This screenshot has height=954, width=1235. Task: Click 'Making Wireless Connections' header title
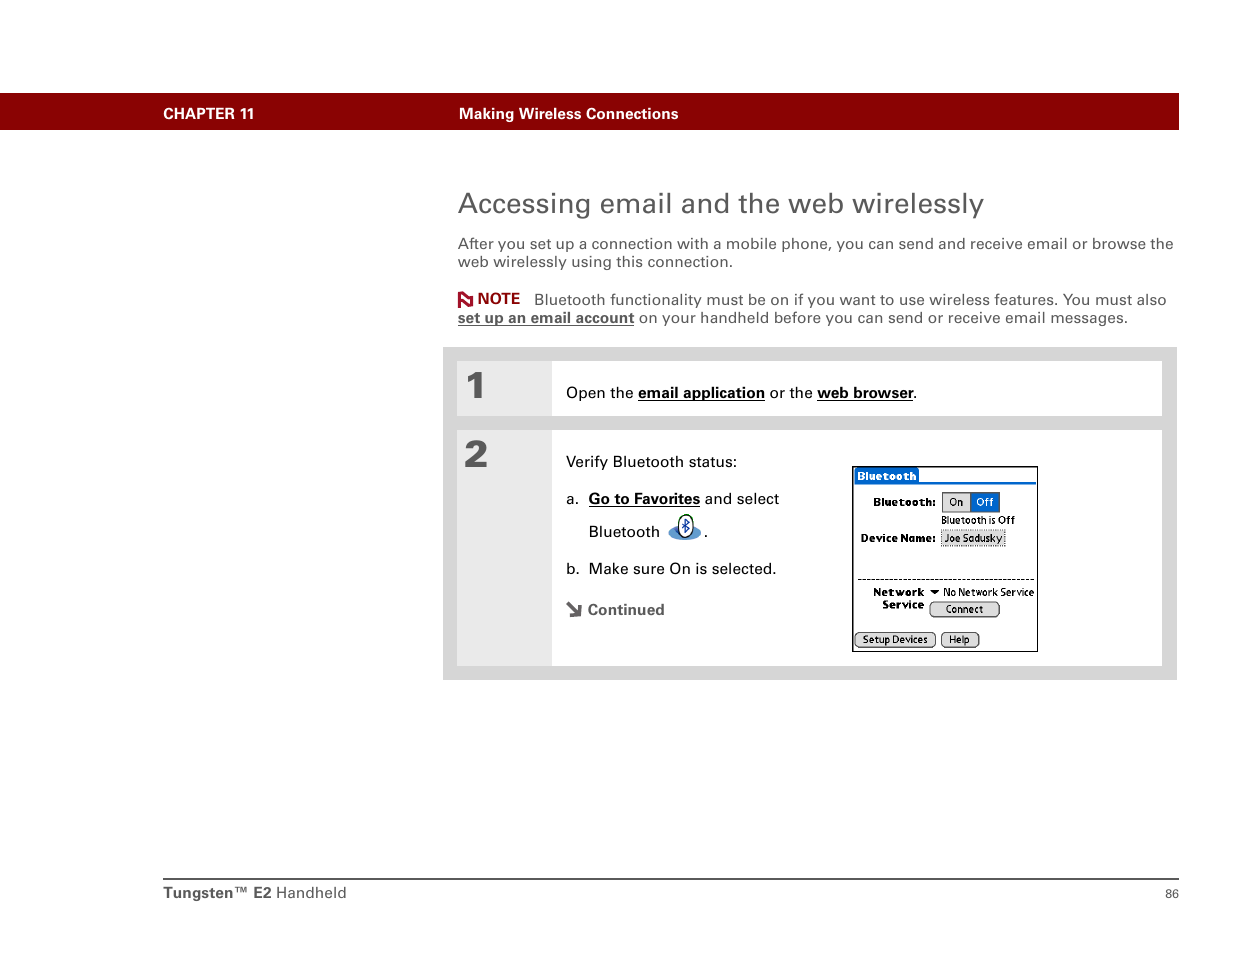point(568,114)
